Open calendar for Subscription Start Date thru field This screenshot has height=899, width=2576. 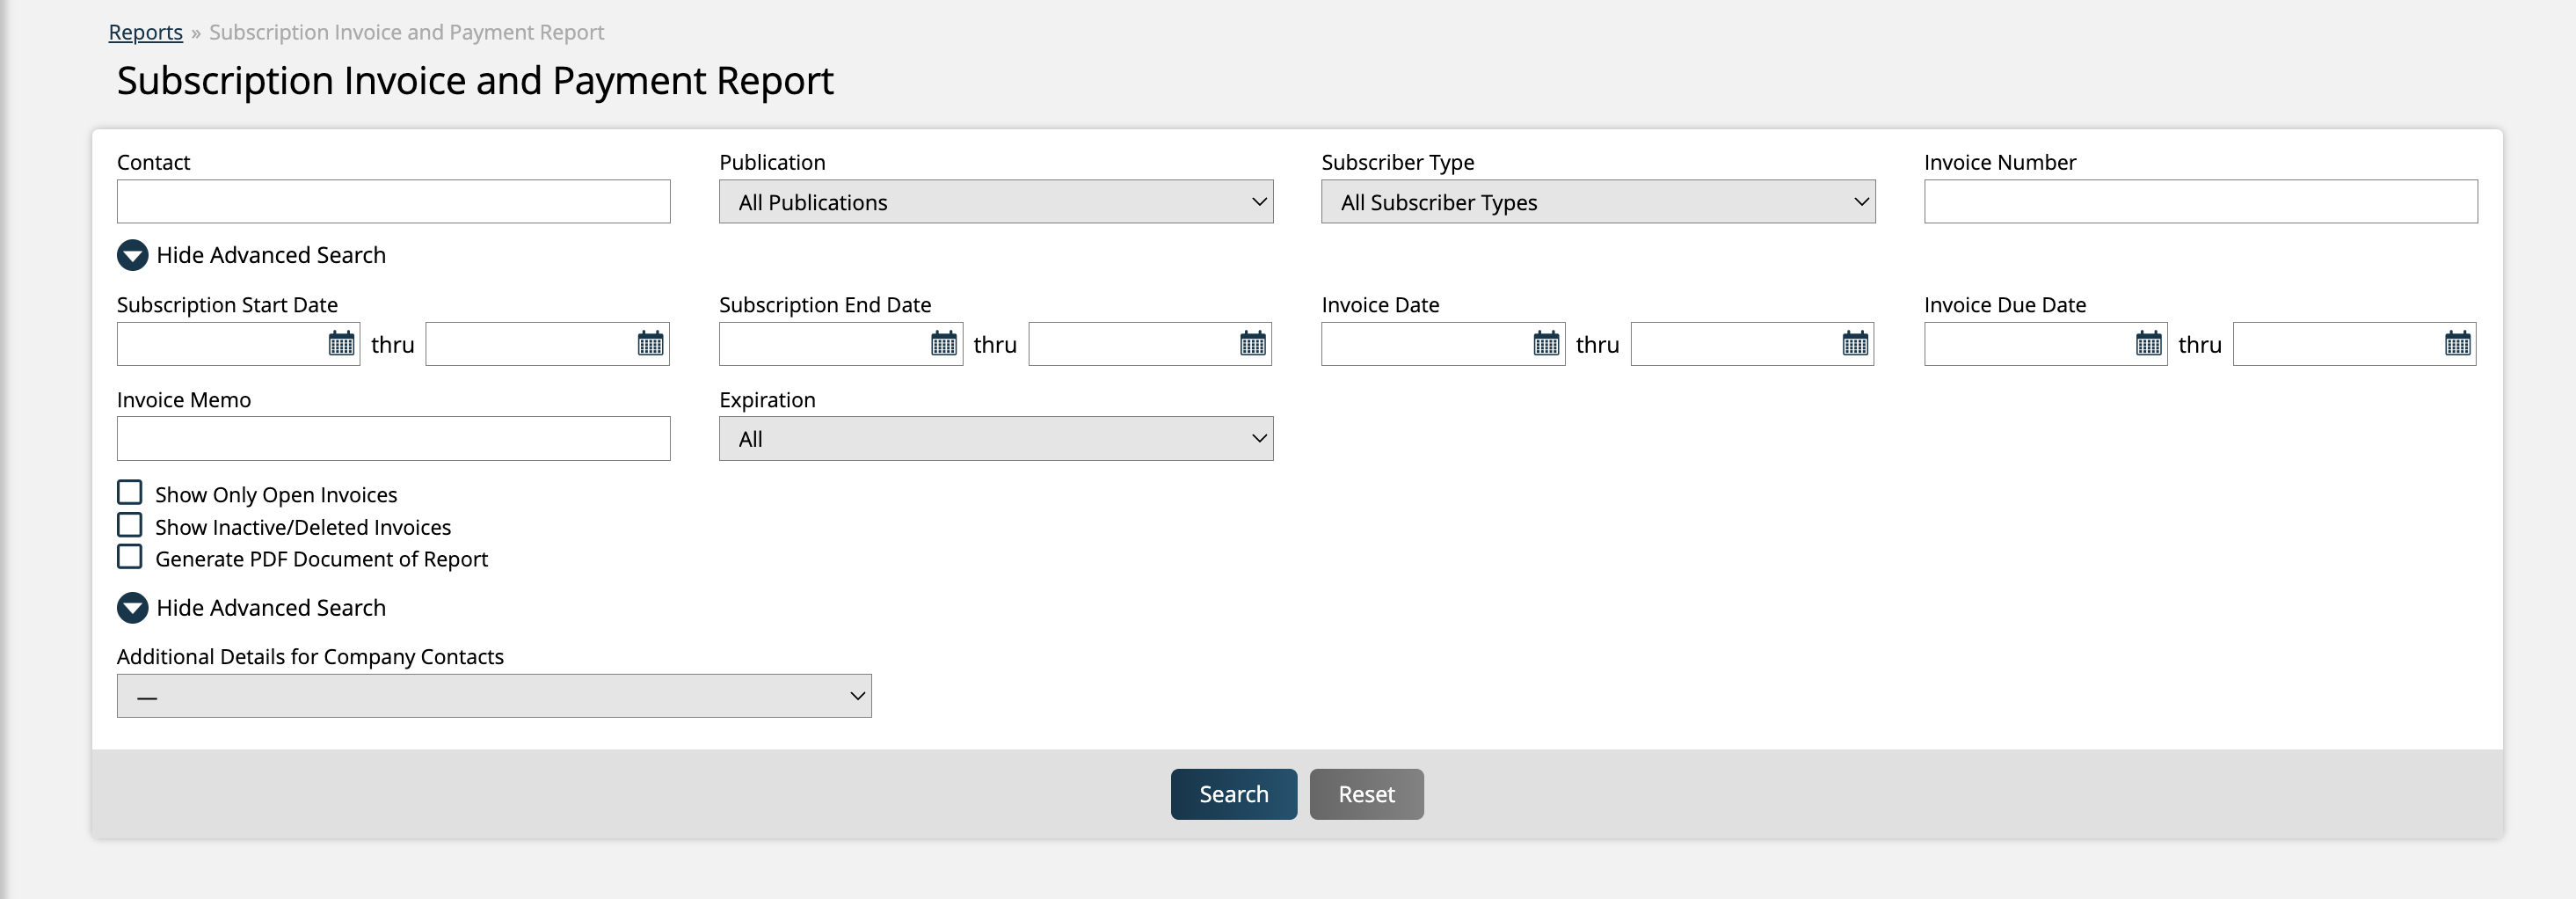pos(650,344)
